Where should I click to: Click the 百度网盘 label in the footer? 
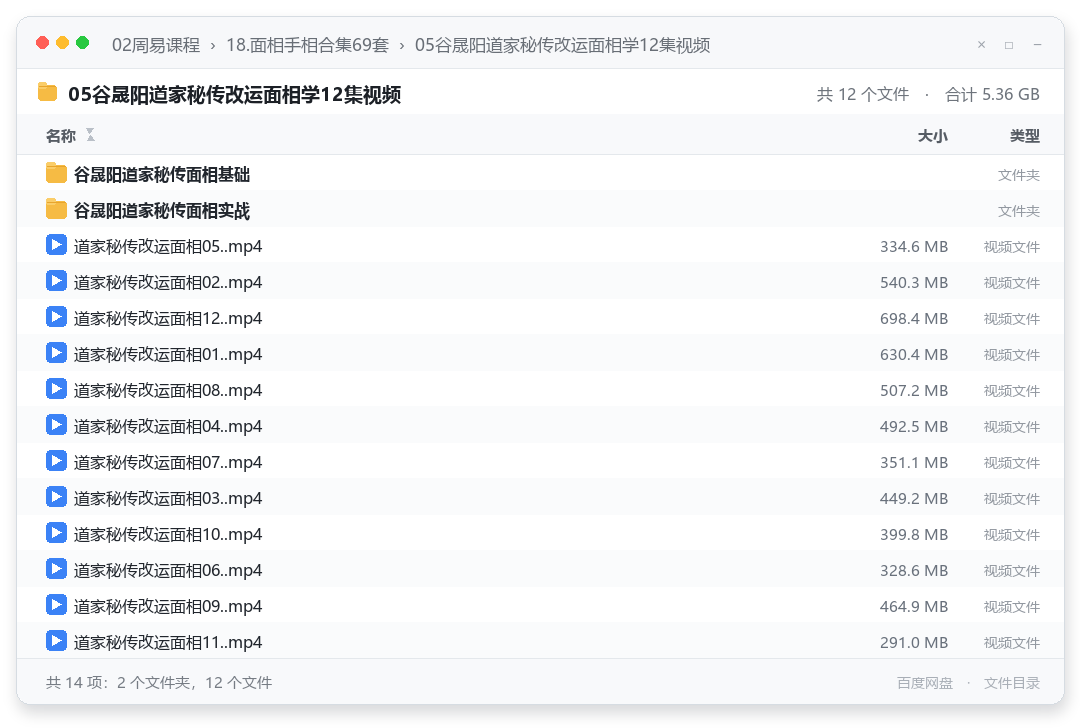pyautogui.click(x=924, y=683)
